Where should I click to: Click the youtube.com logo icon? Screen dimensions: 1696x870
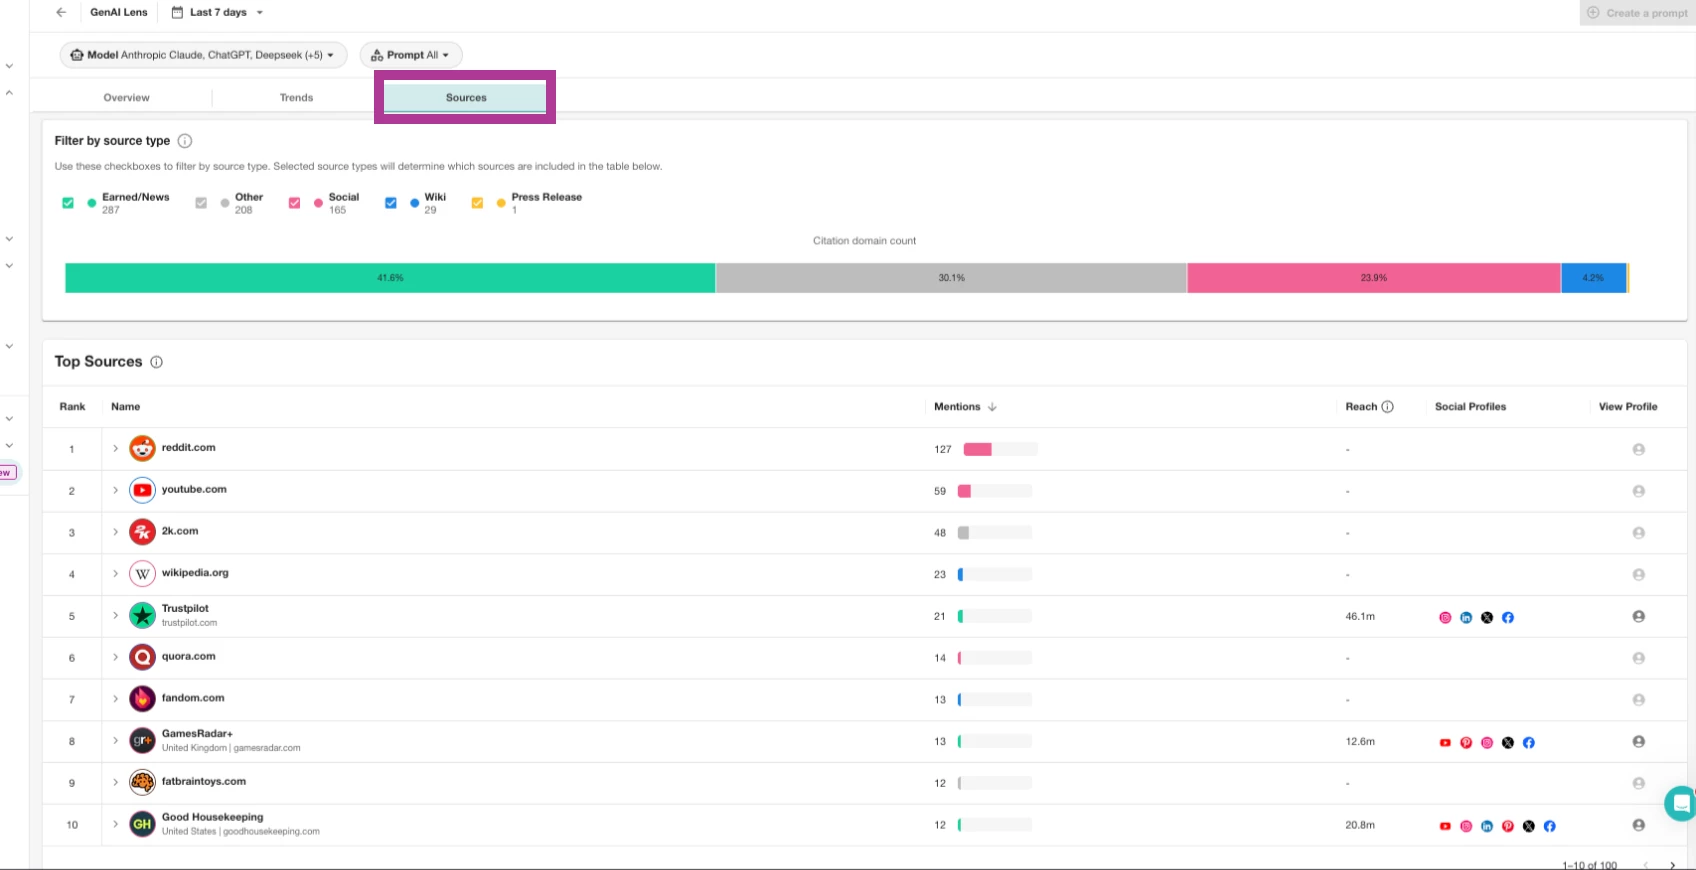click(x=143, y=490)
